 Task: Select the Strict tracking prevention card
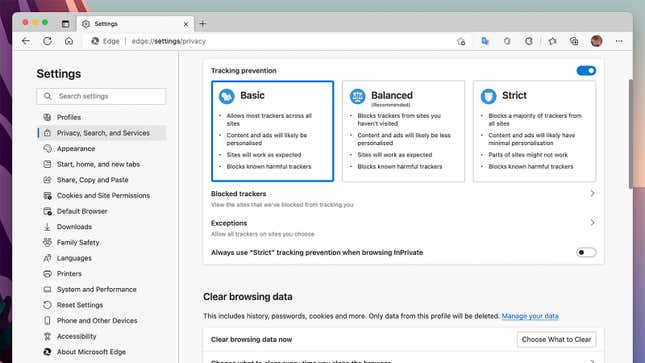pyautogui.click(x=534, y=131)
